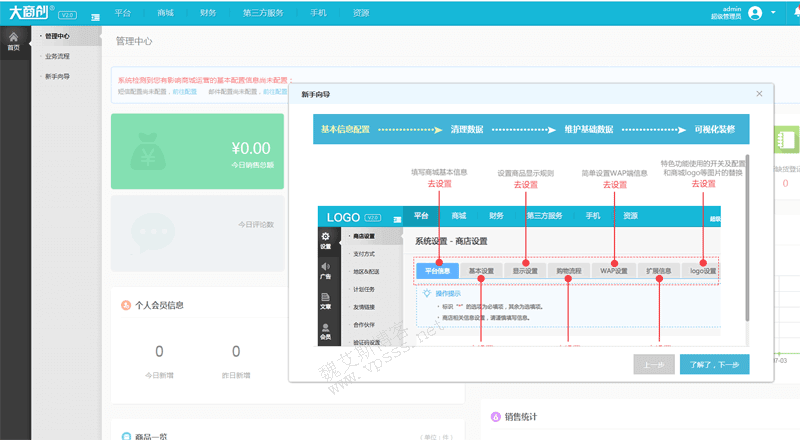
Task: Click the sidebar collapse icon beside the logo
Action: coord(95,16)
